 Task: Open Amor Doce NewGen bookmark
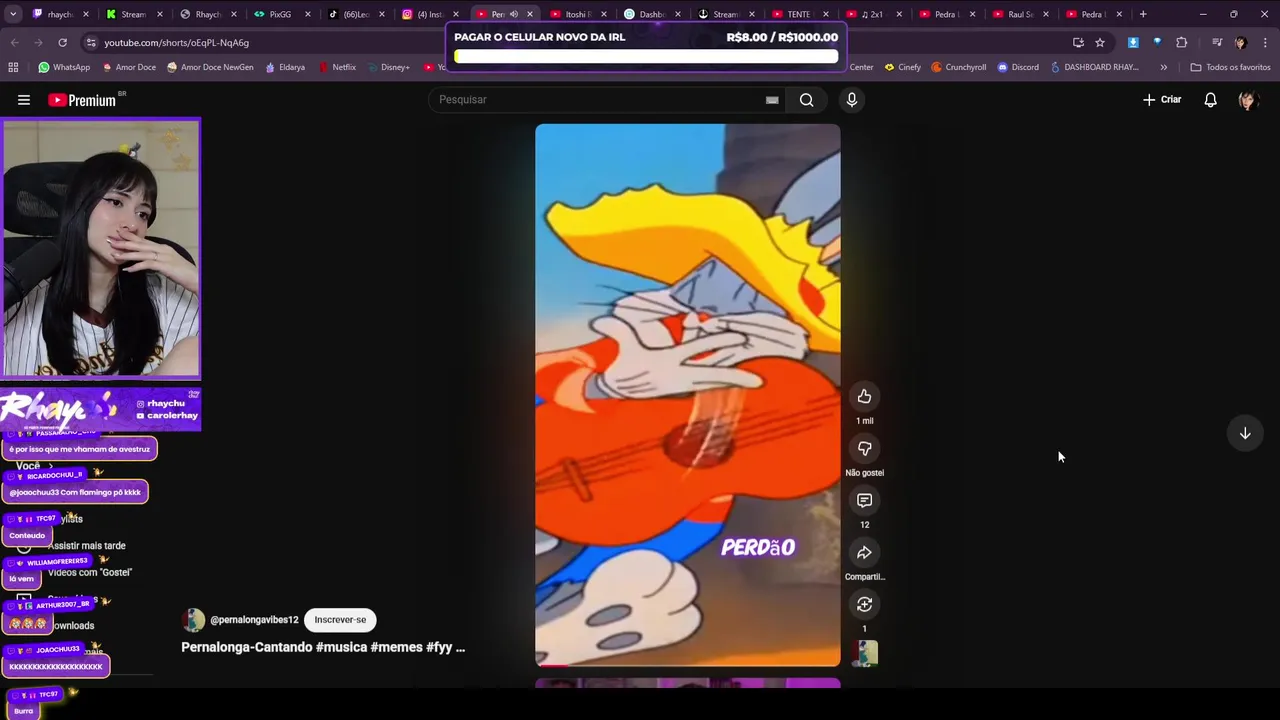pos(210,67)
